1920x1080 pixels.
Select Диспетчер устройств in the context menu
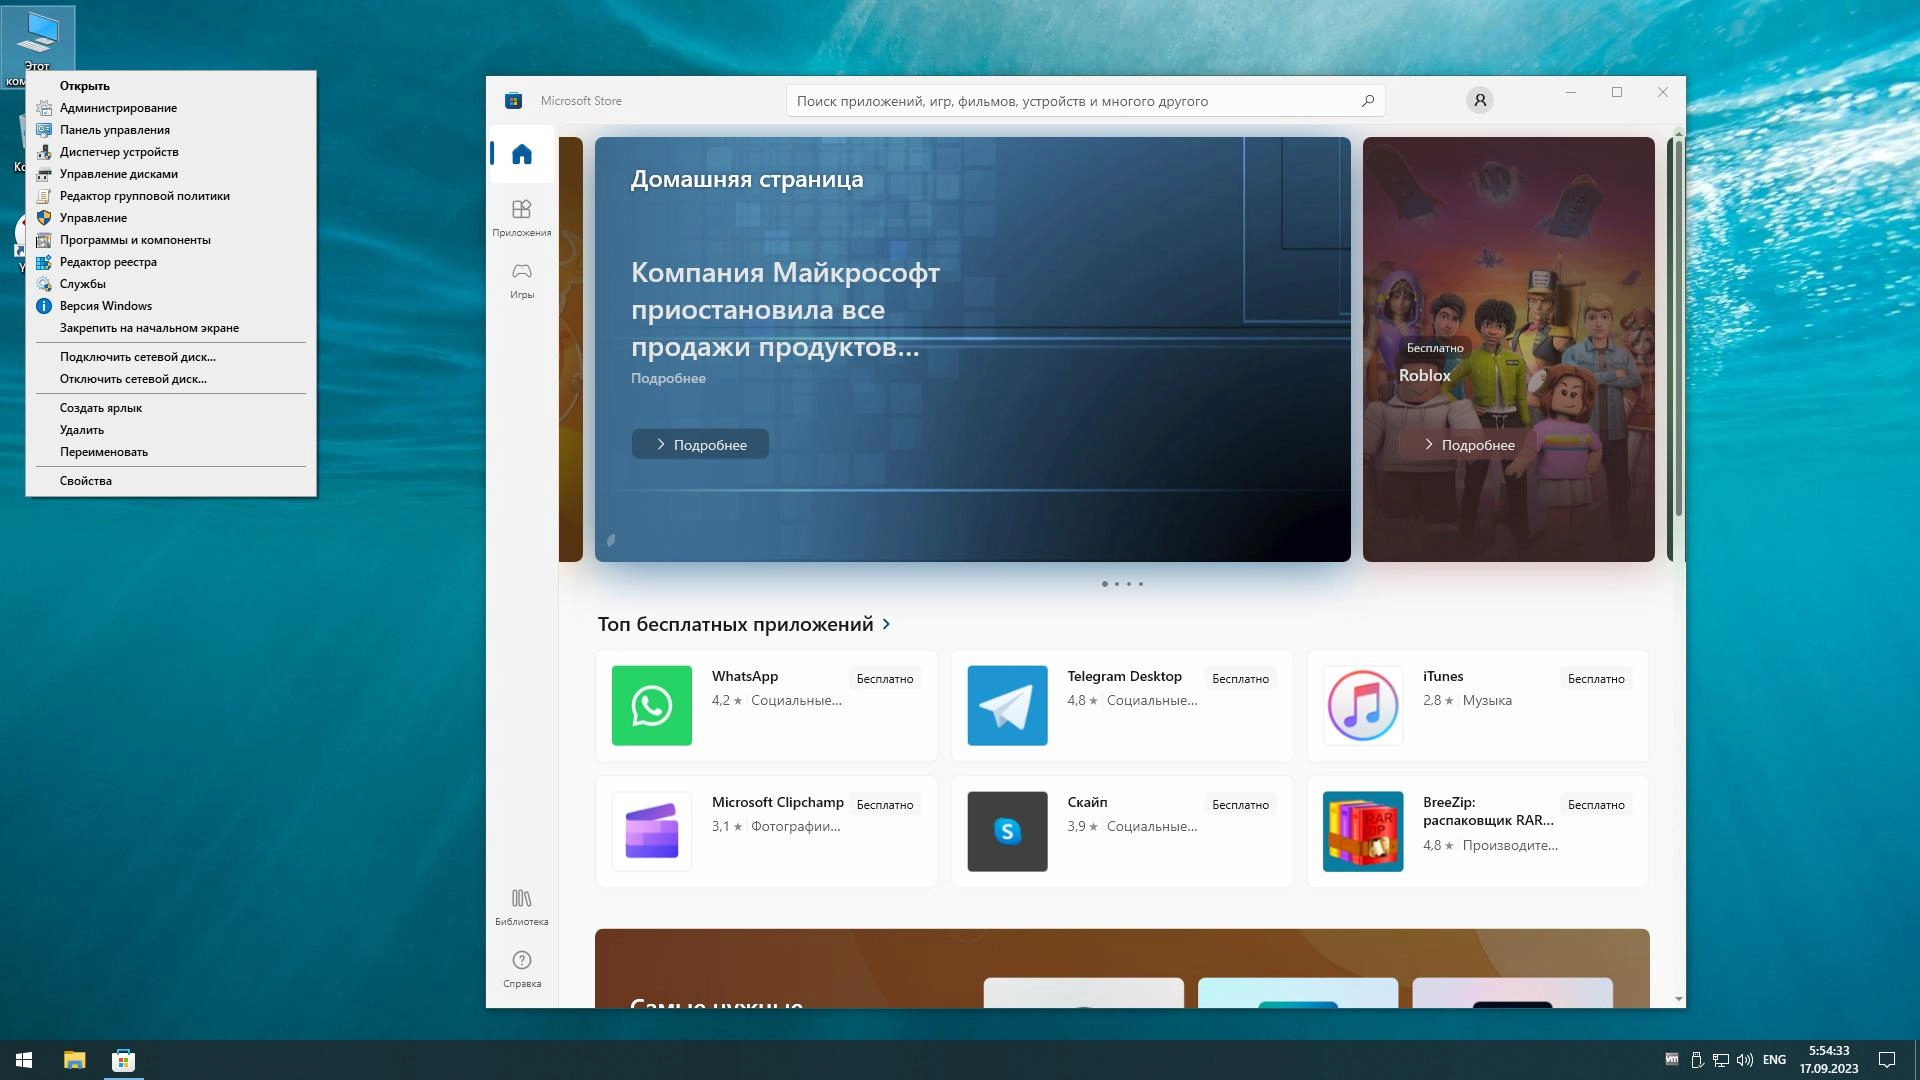[119, 152]
